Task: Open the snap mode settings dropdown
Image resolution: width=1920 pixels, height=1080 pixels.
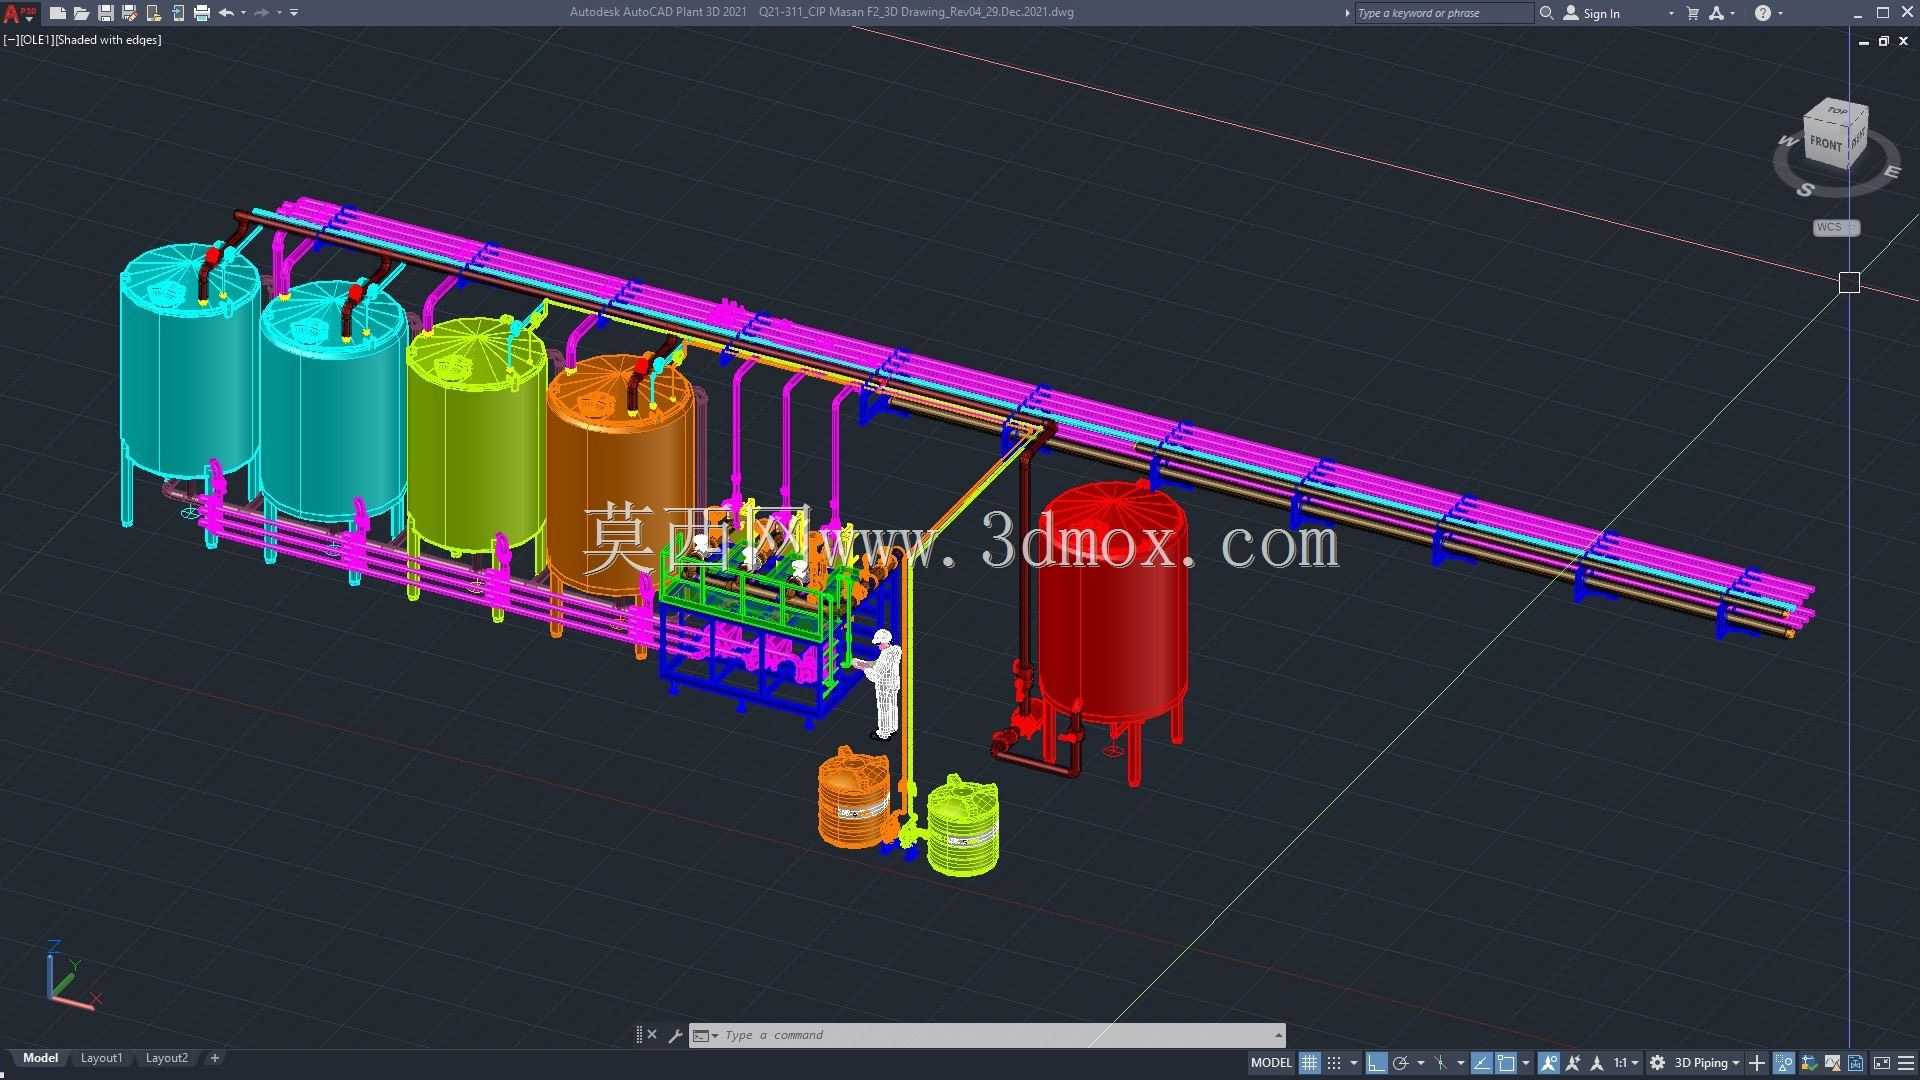Action: pyautogui.click(x=1353, y=1063)
